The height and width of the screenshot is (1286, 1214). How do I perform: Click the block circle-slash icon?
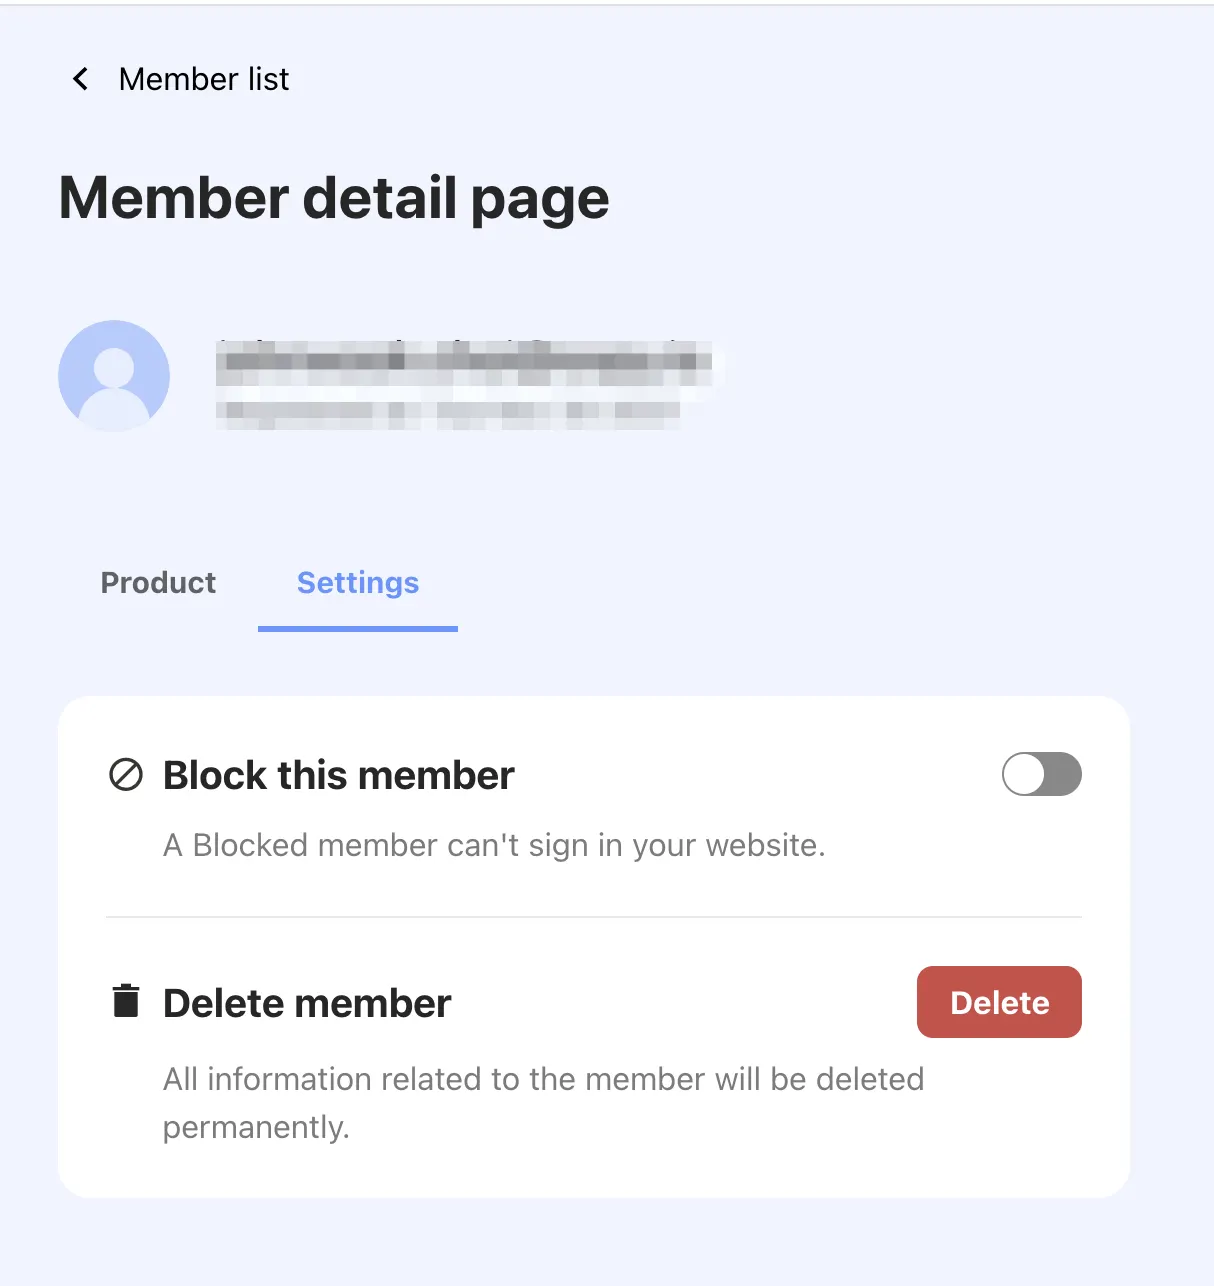(x=126, y=775)
